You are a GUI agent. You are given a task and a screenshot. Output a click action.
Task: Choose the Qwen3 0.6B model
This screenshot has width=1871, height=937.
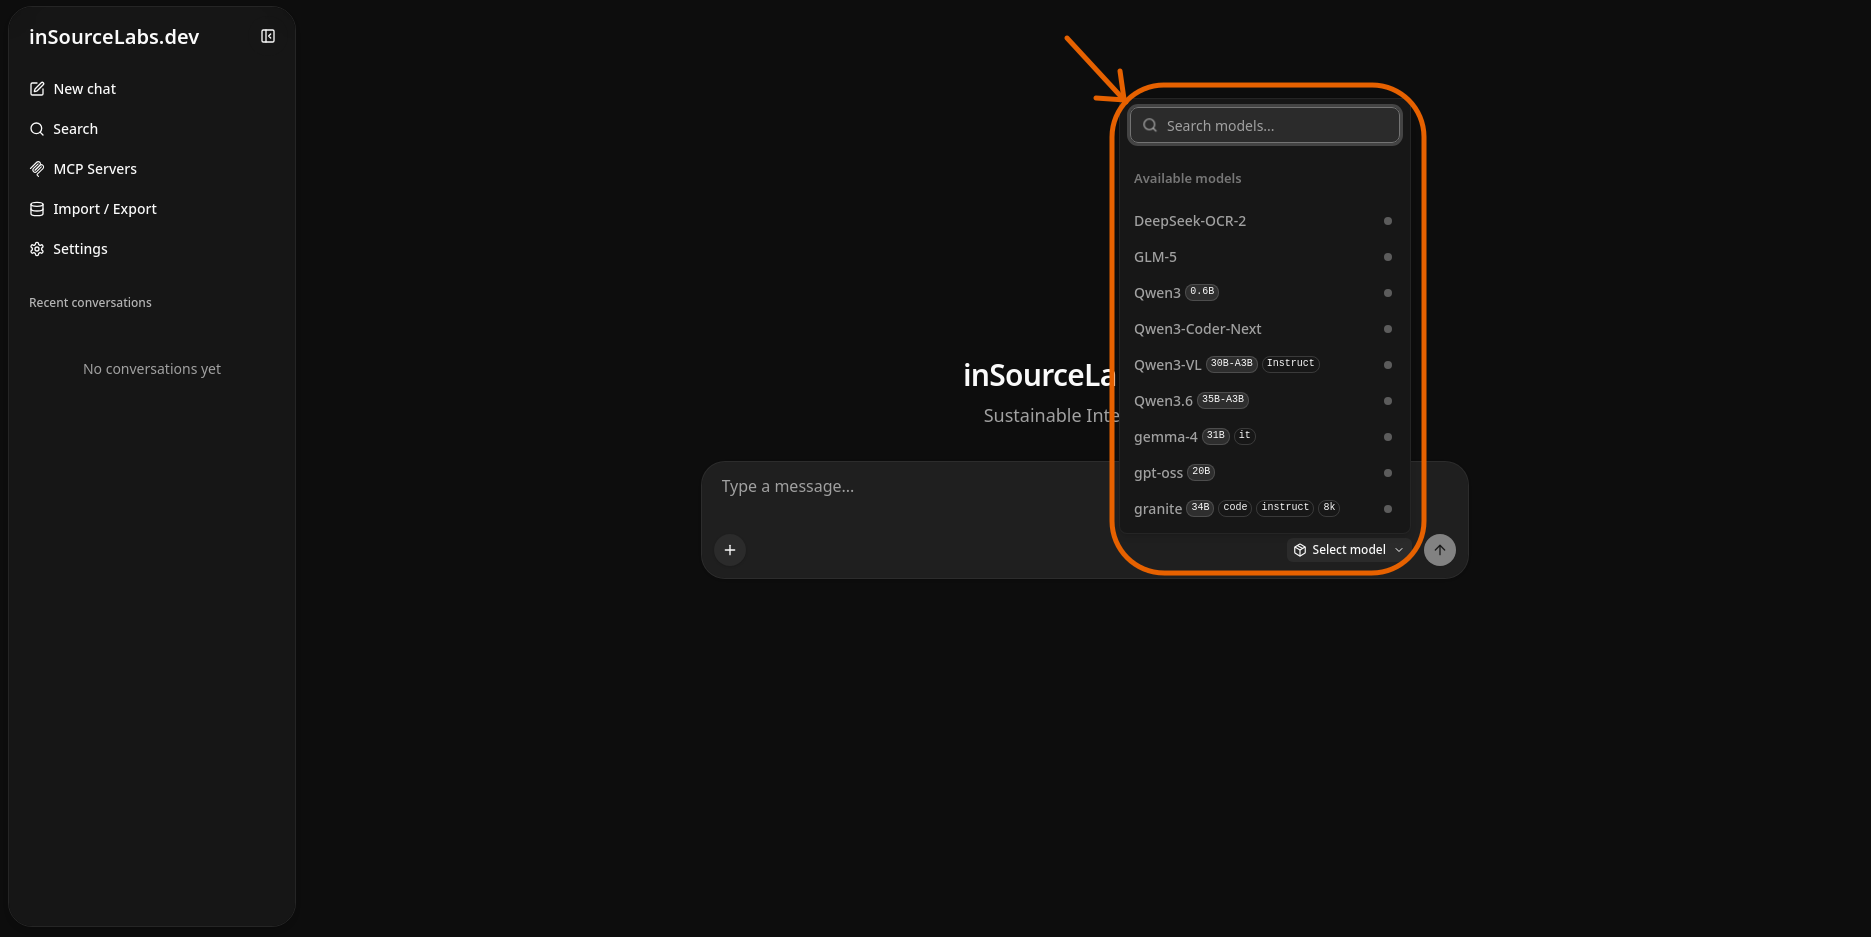[x=1264, y=293]
